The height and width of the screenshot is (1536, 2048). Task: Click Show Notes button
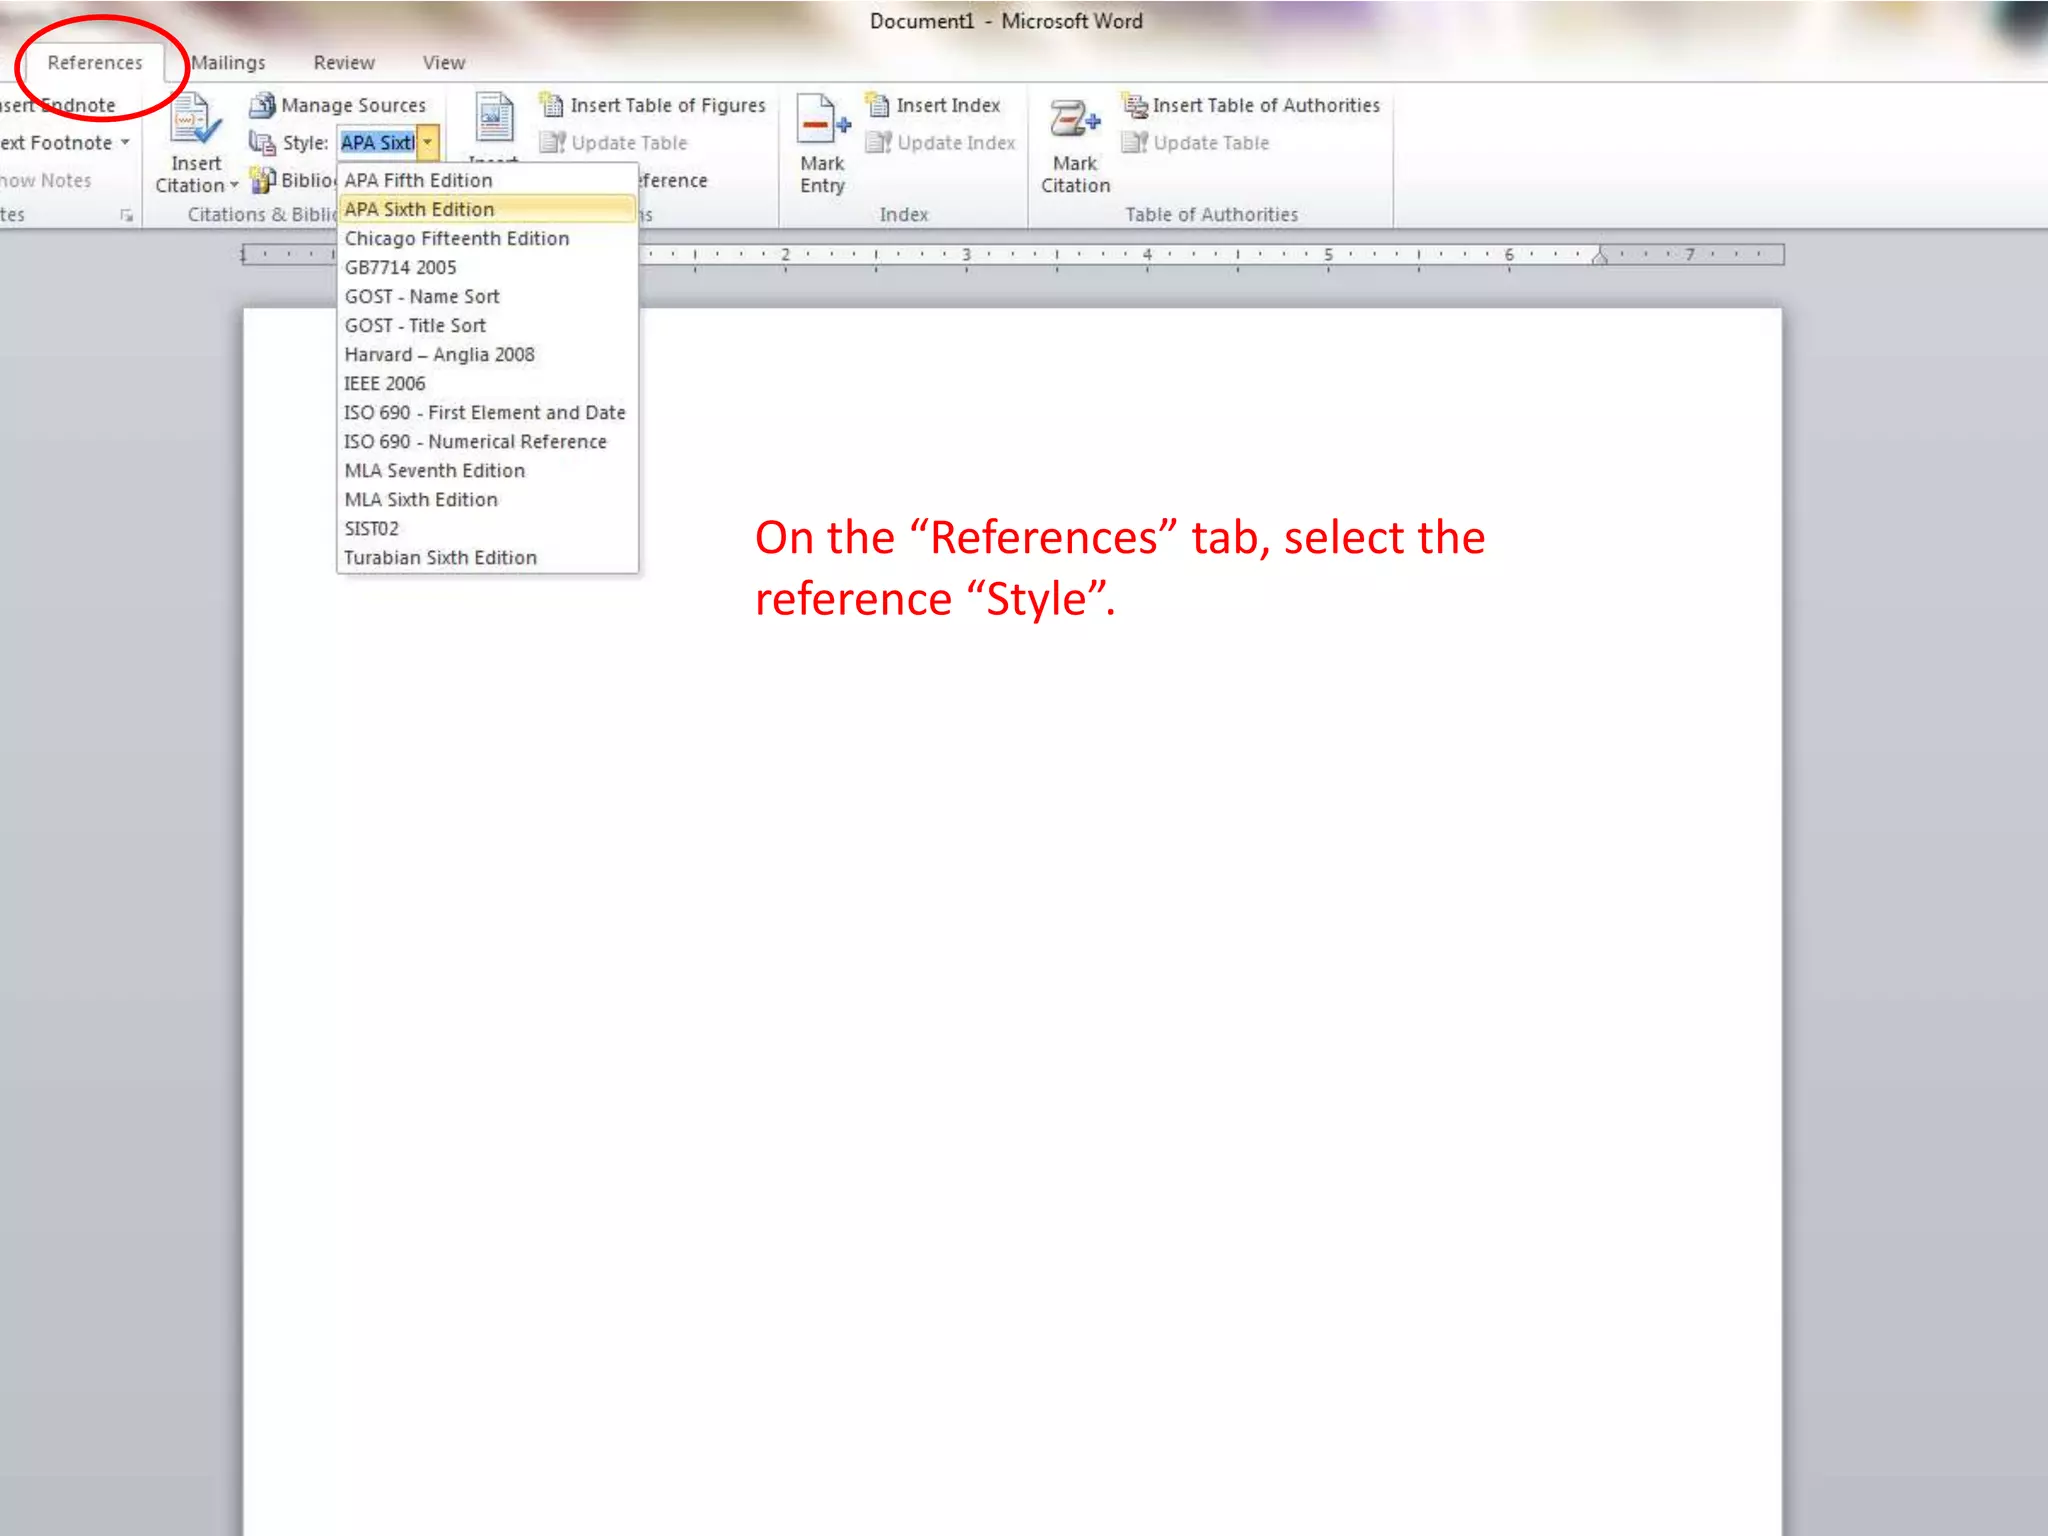tap(46, 180)
